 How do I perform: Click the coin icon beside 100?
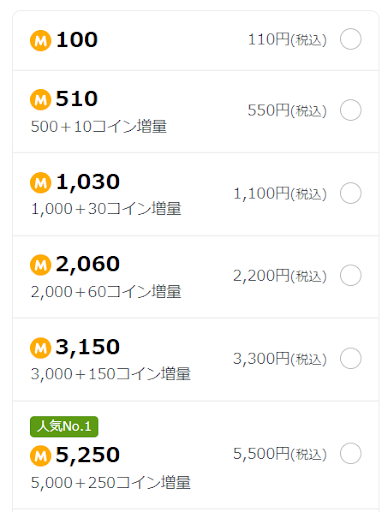tap(41, 41)
